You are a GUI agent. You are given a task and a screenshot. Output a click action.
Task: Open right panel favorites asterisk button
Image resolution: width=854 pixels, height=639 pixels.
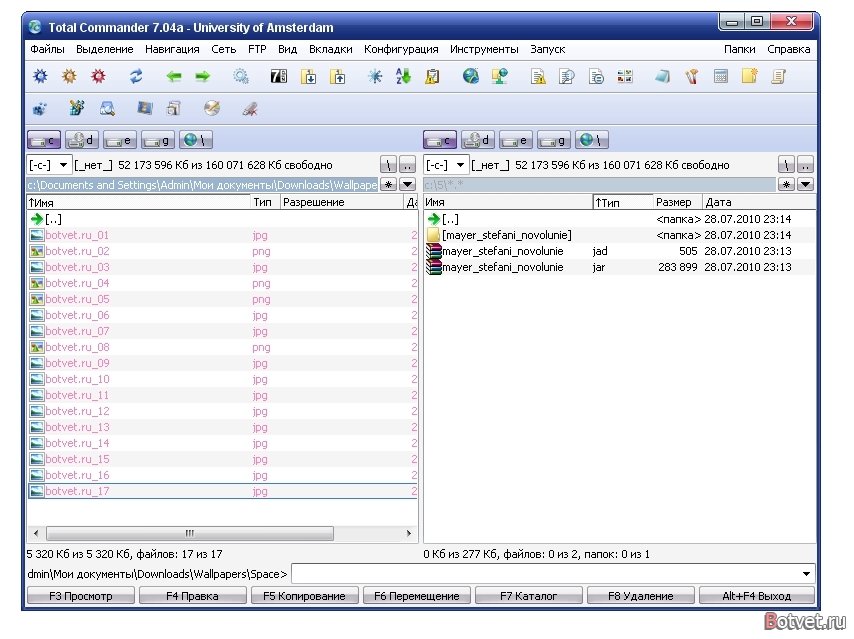click(786, 185)
